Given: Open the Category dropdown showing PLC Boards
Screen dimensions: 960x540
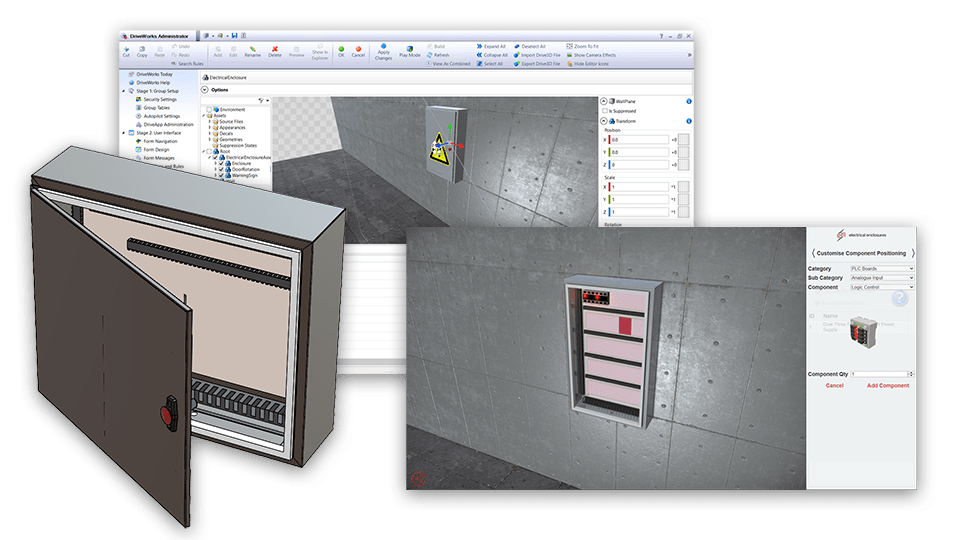Looking at the screenshot, I should tap(880, 268).
